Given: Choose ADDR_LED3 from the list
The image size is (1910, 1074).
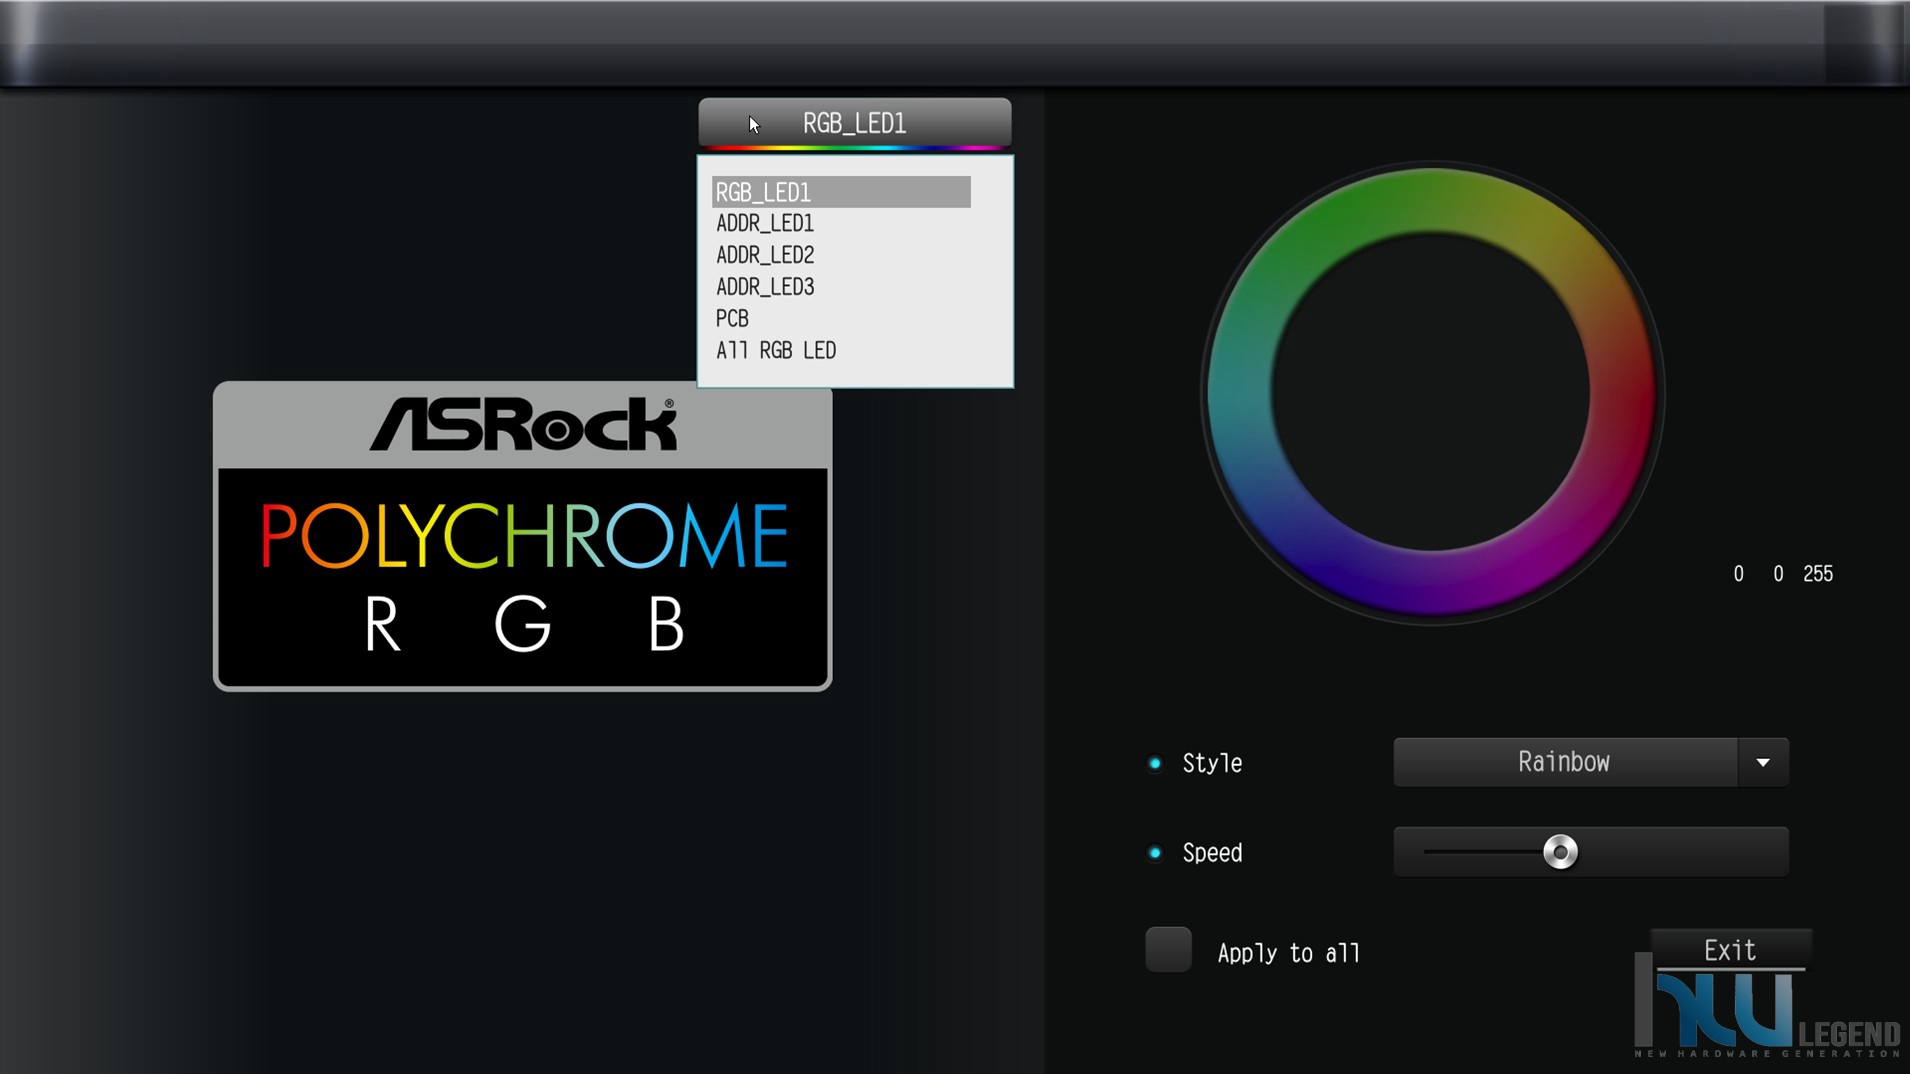Looking at the screenshot, I should 765,288.
